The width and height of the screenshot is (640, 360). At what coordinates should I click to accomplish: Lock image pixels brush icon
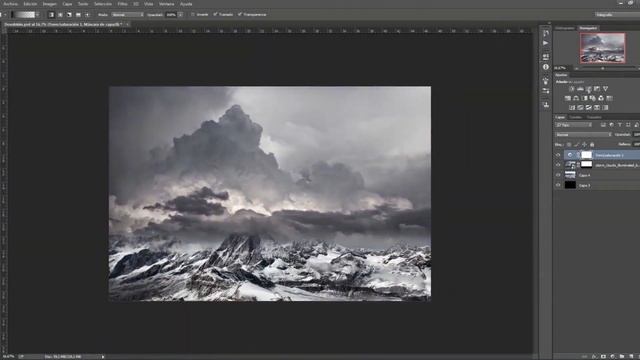pos(576,144)
